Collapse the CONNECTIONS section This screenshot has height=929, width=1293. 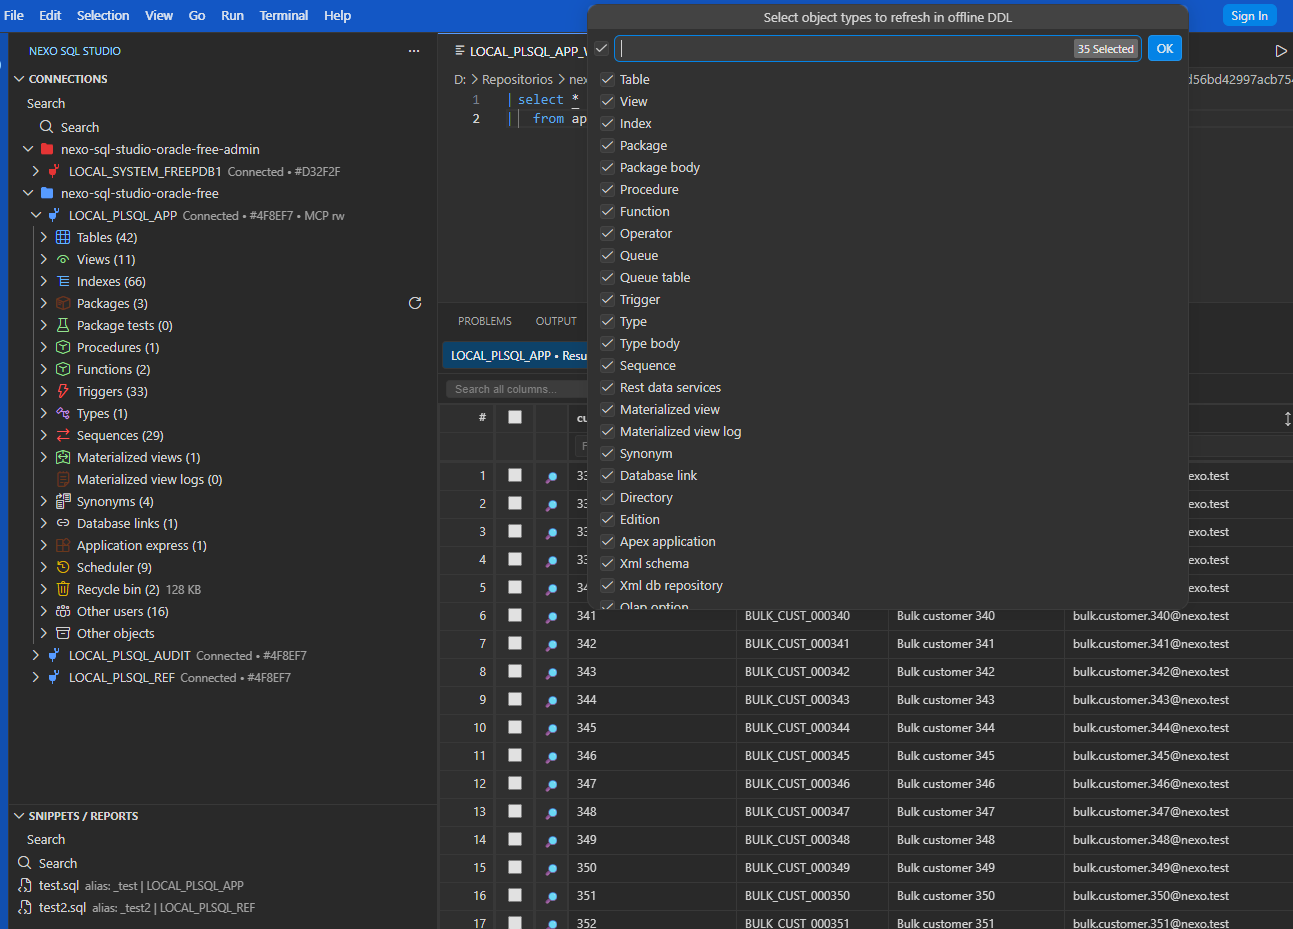19,79
